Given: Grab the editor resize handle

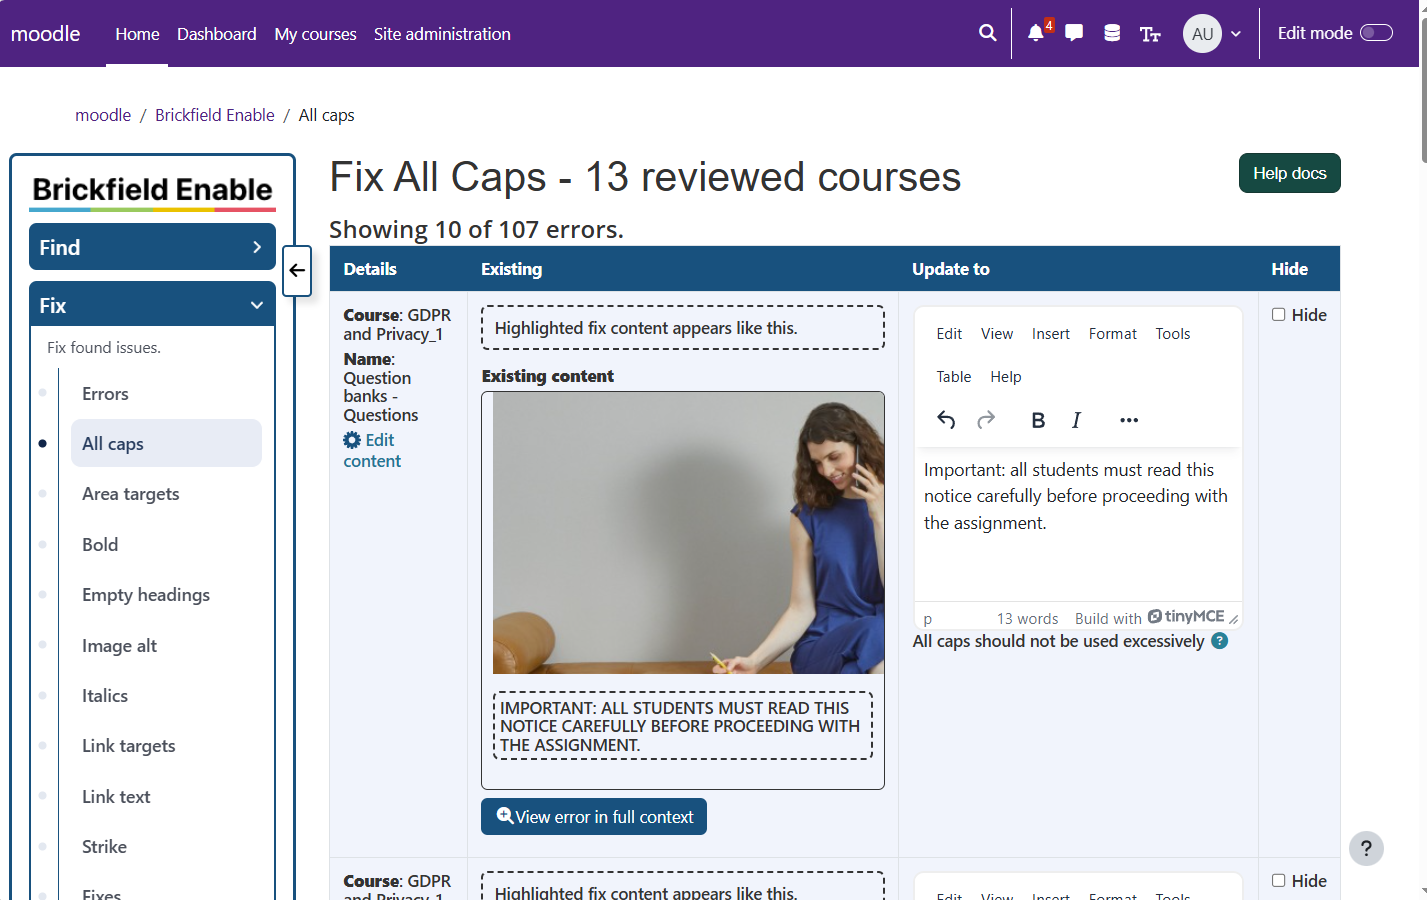Looking at the screenshot, I should (1234, 619).
